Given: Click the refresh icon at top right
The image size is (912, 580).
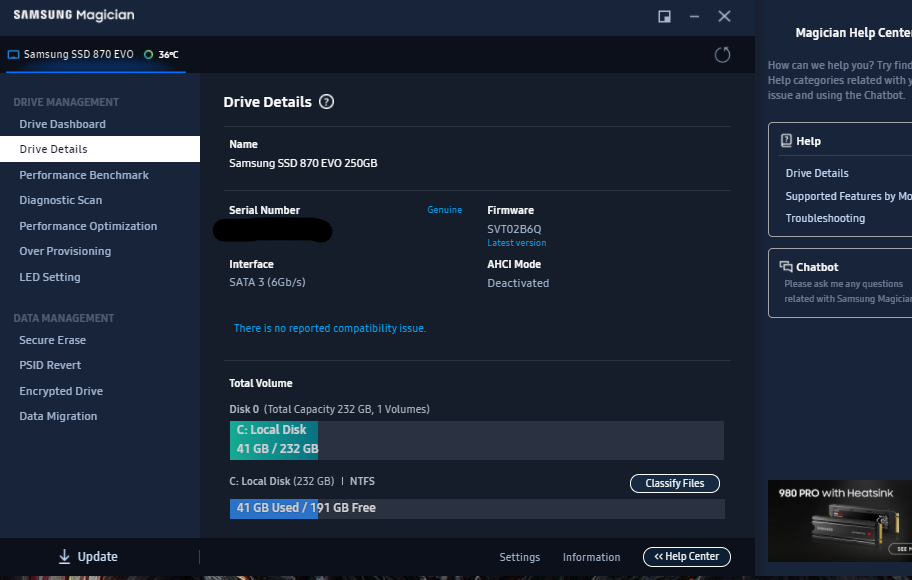Looking at the screenshot, I should (722, 55).
